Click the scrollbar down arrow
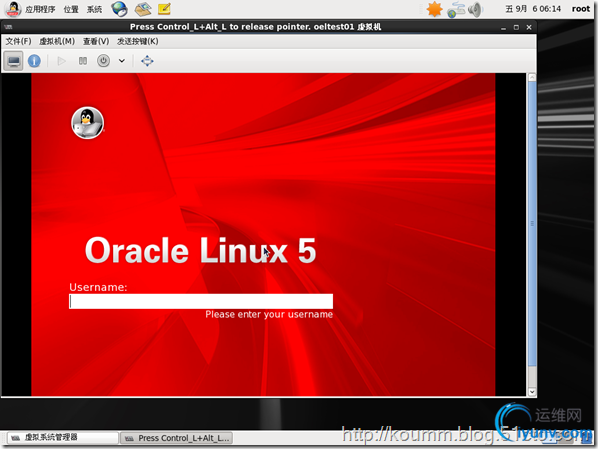The height and width of the screenshot is (449, 598). click(532, 392)
